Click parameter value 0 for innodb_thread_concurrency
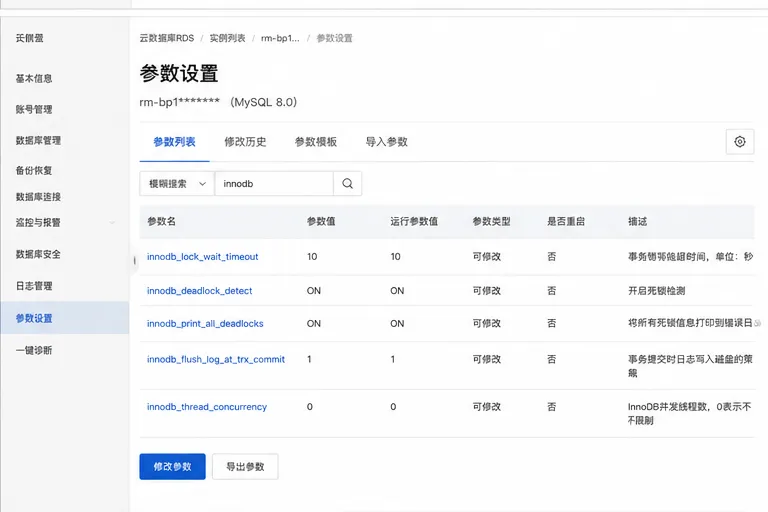Image resolution: width=768 pixels, height=512 pixels. click(x=310, y=407)
